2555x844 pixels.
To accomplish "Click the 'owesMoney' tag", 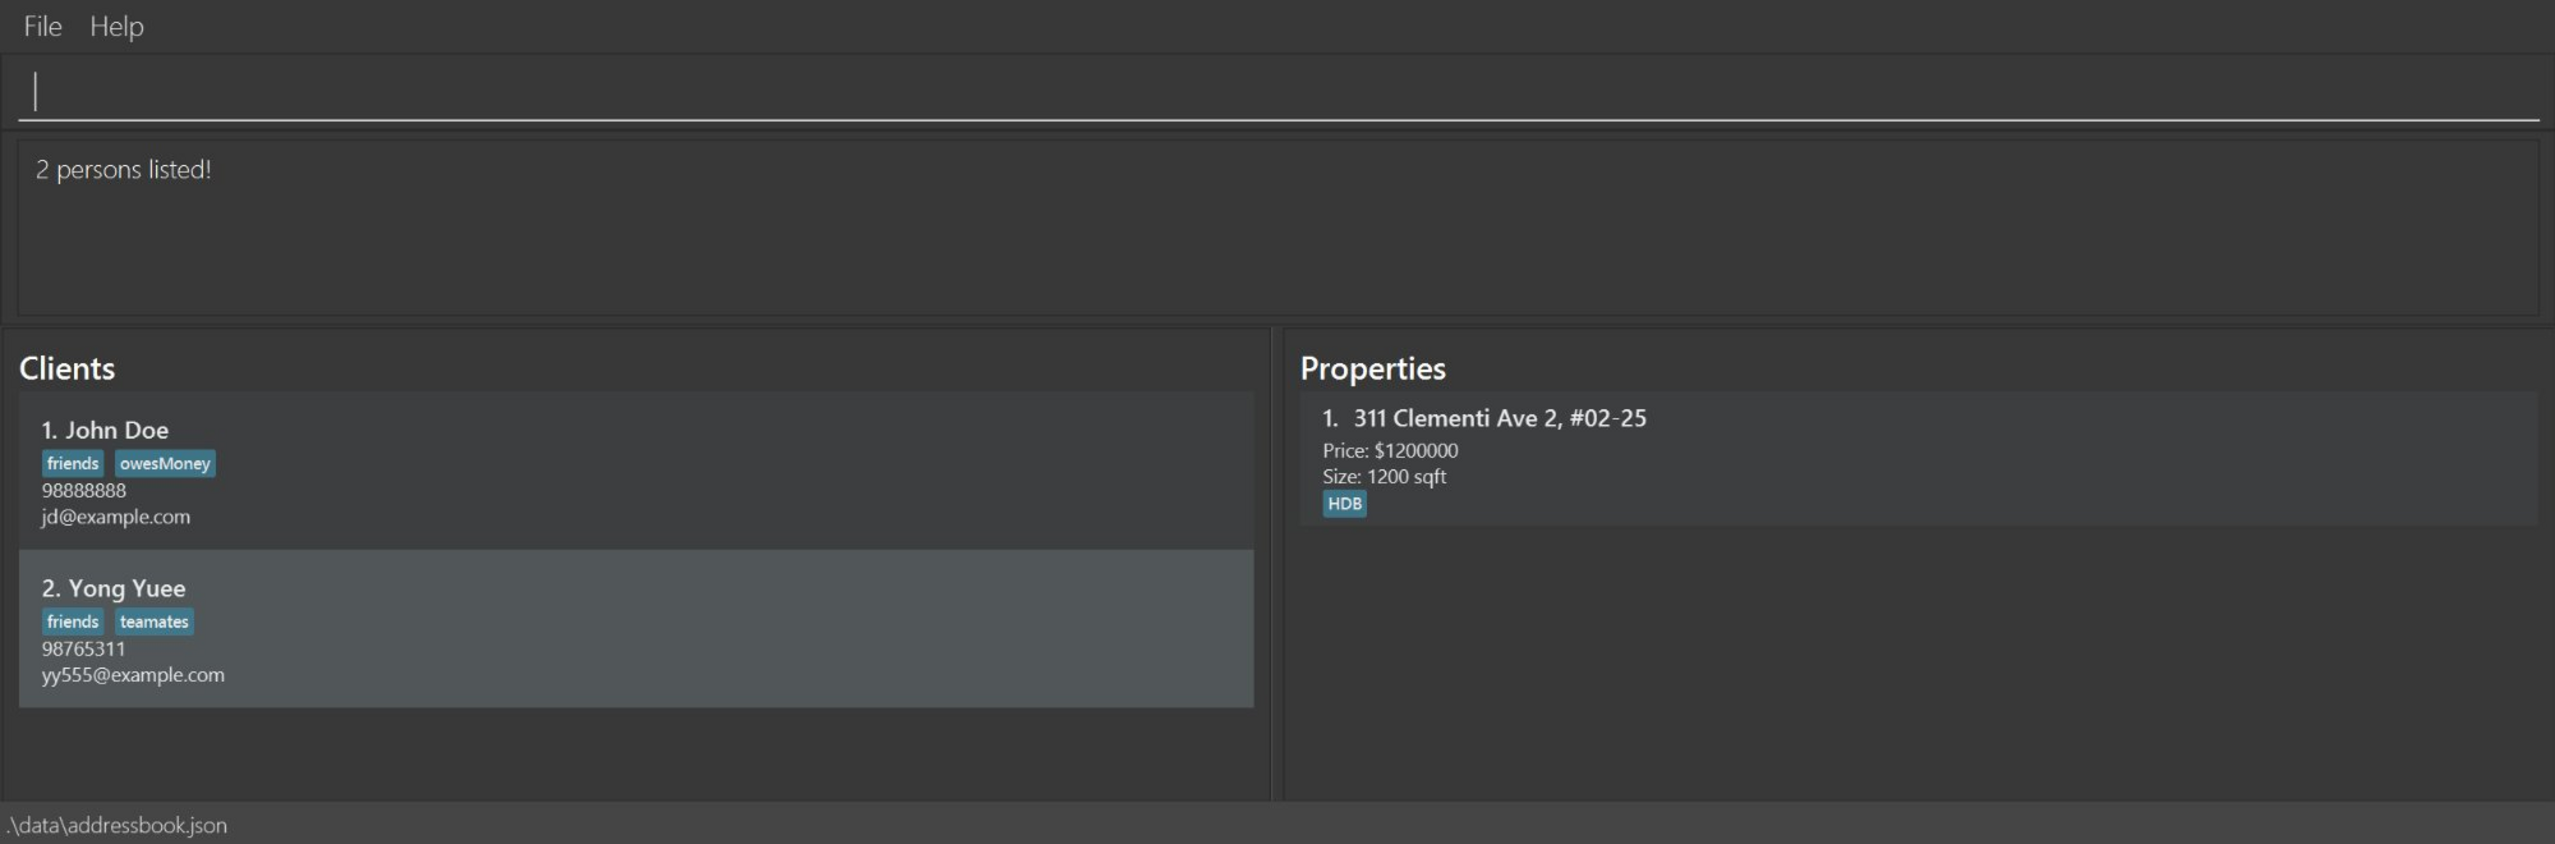I will (165, 463).
